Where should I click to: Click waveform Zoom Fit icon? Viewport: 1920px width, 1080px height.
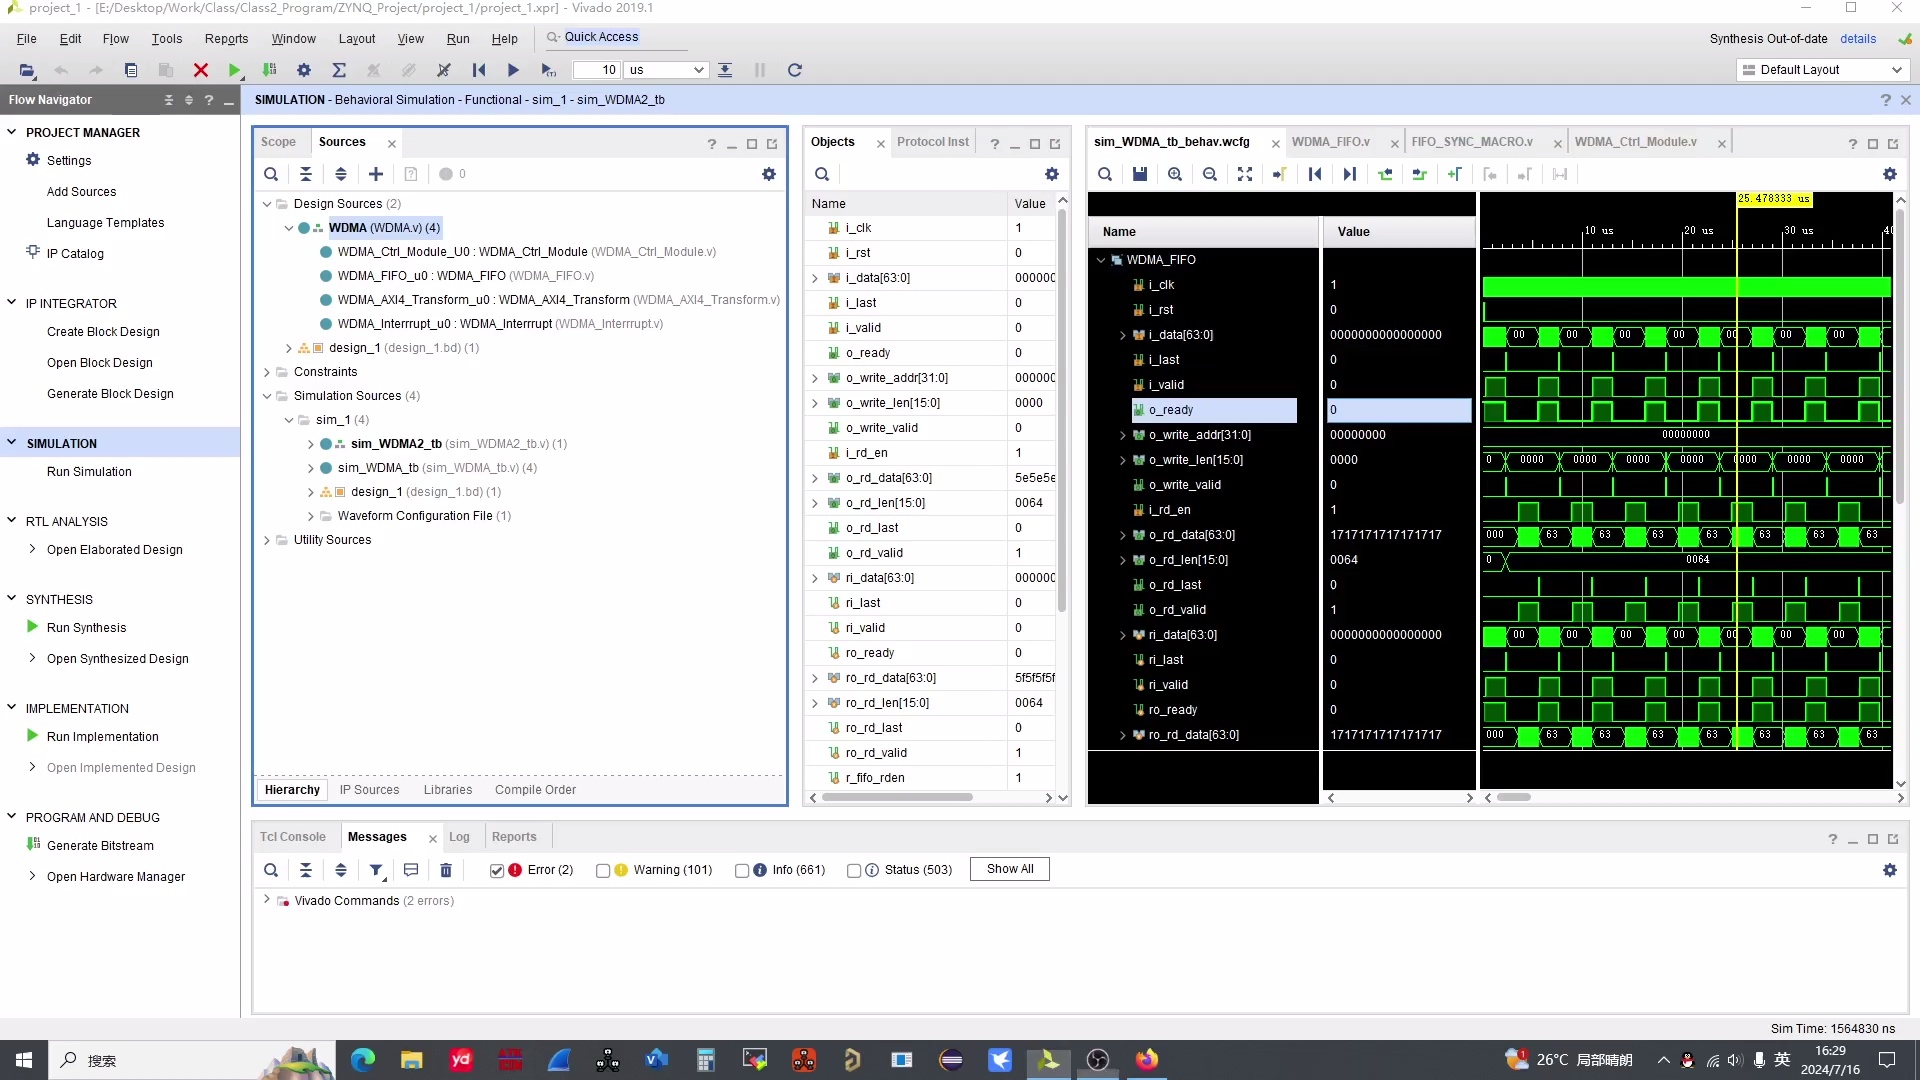1245,174
